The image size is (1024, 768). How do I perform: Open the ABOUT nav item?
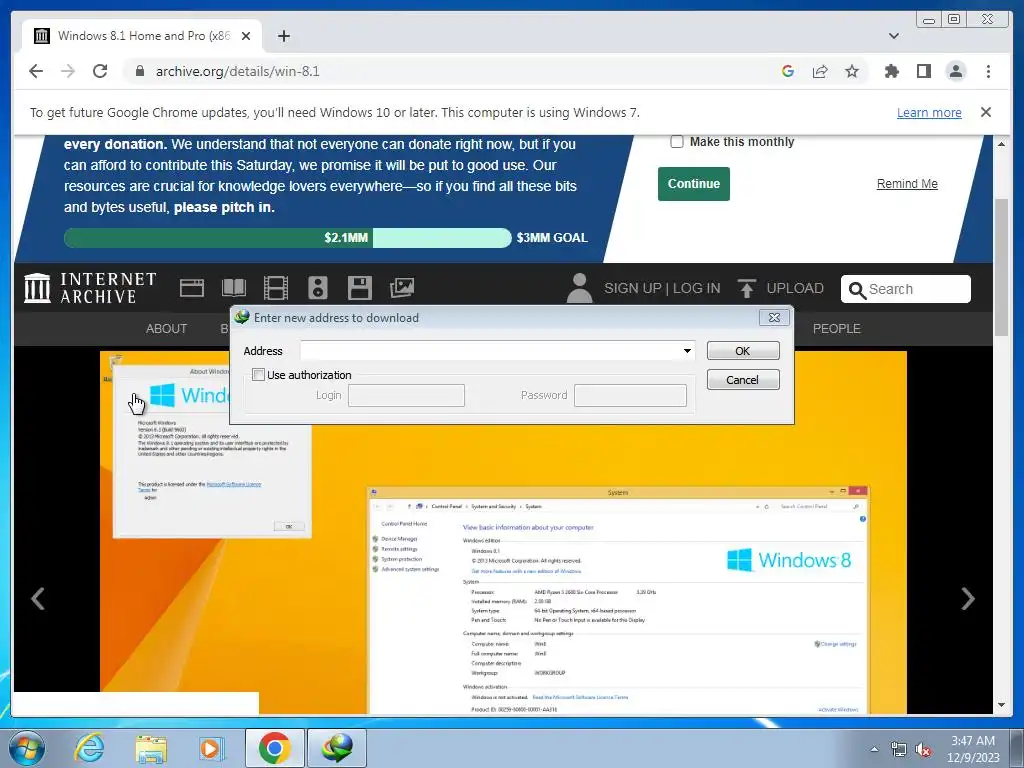(x=166, y=328)
